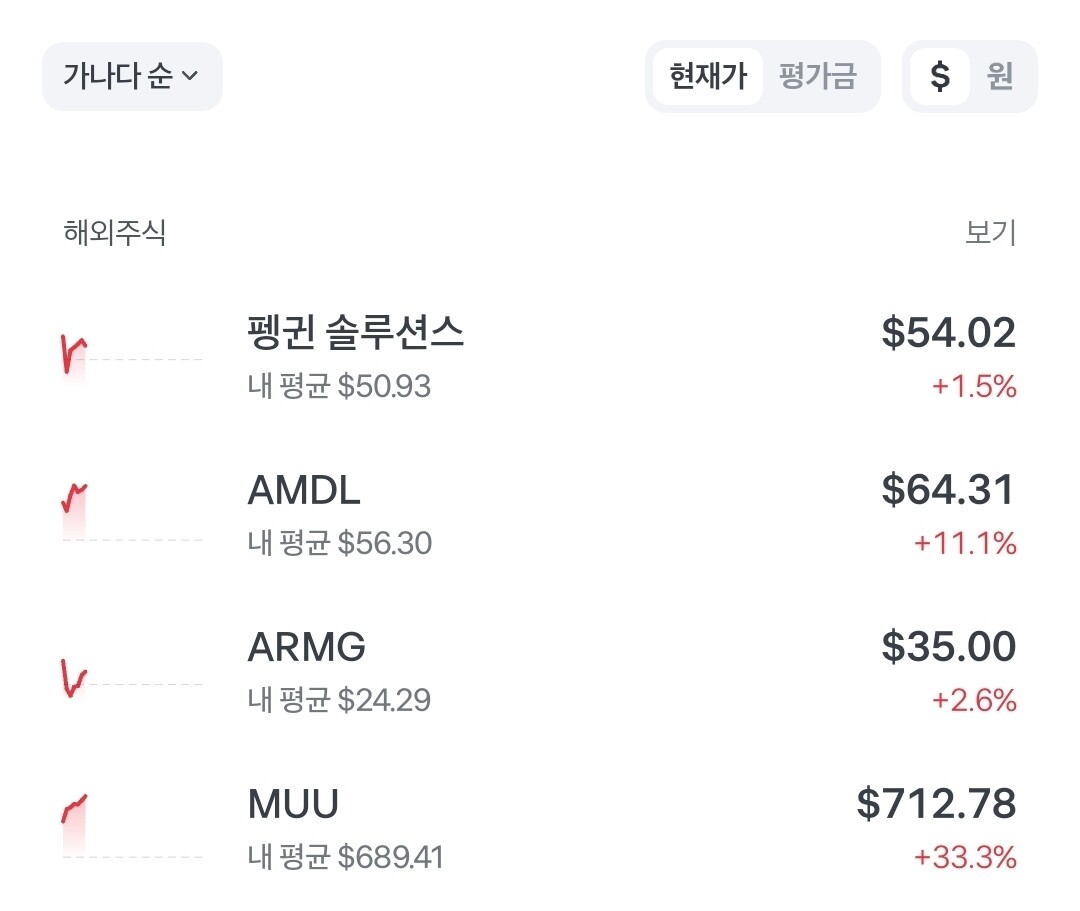The height and width of the screenshot is (911, 1080).
Task: Click the chevron arrow beside 가나다 순
Action: 190,76
